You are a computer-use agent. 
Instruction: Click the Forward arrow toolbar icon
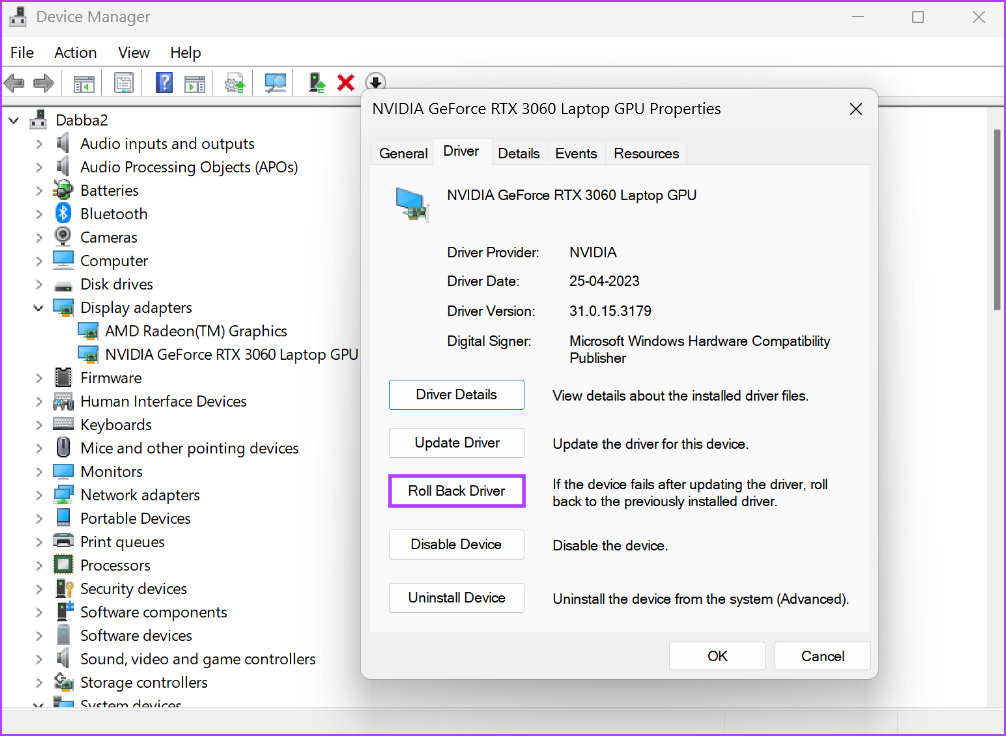(43, 83)
